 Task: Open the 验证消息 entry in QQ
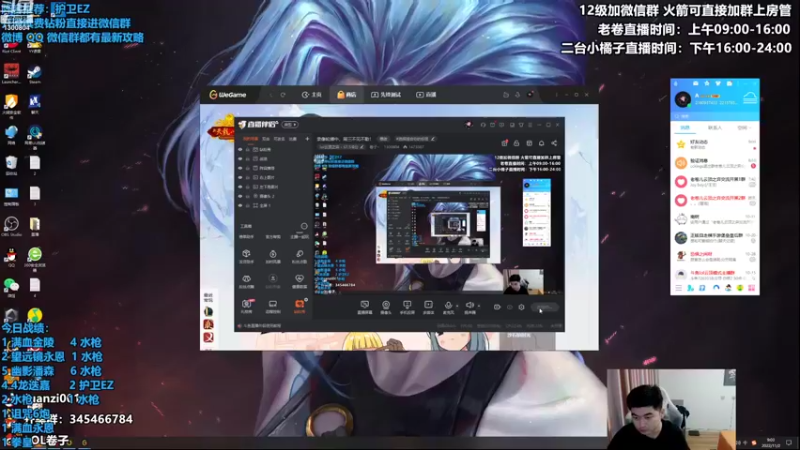[x=715, y=163]
